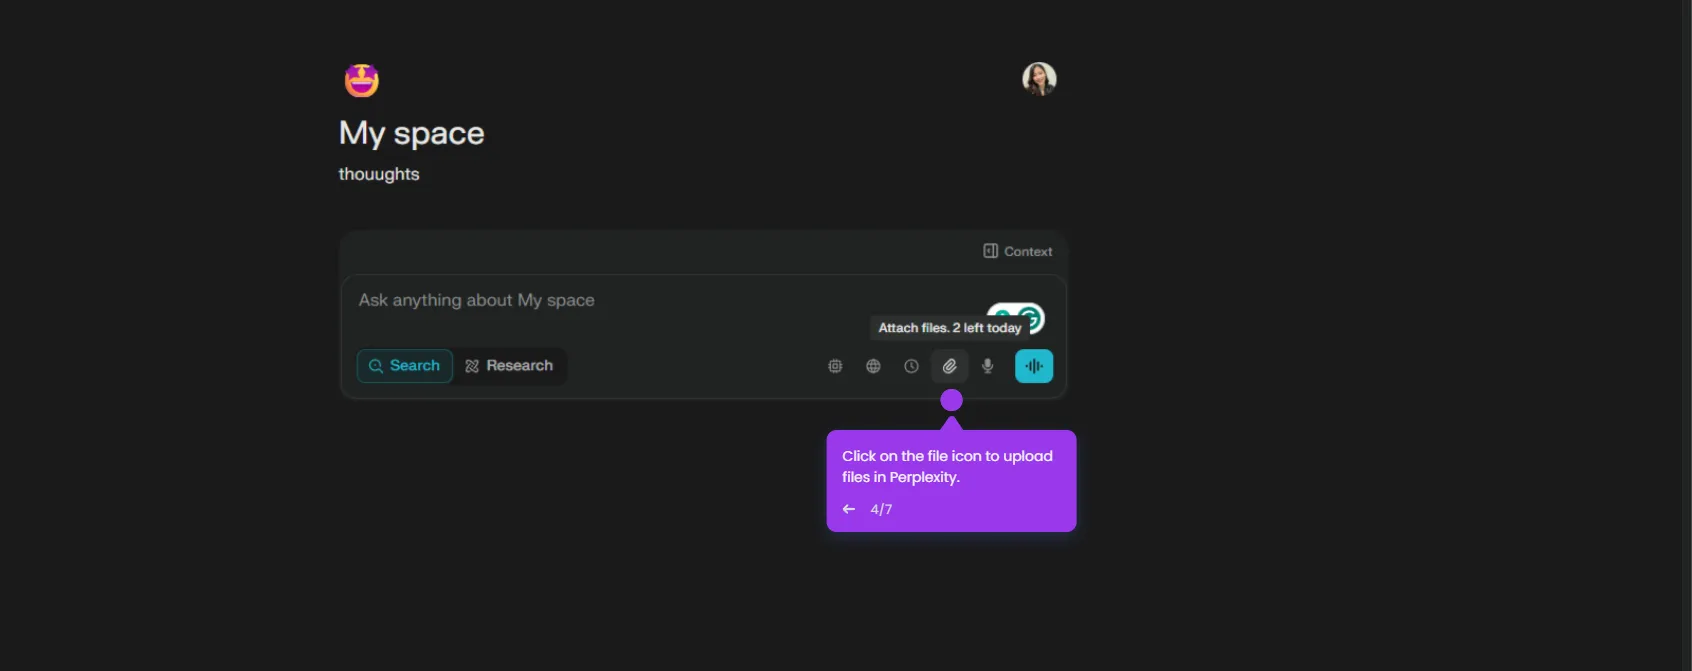Click the My space title
The width and height of the screenshot is (1692, 671).
click(x=412, y=133)
